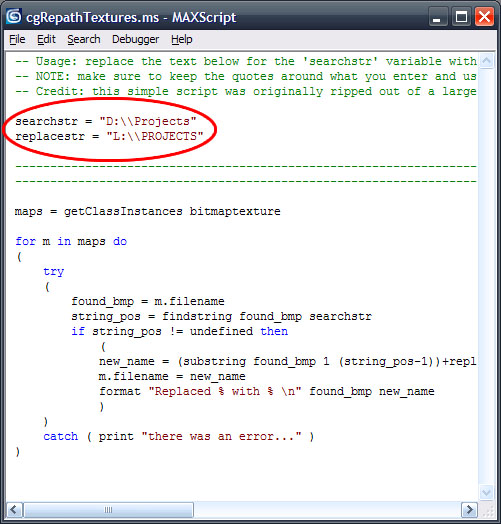Open the File menu

(x=17, y=39)
